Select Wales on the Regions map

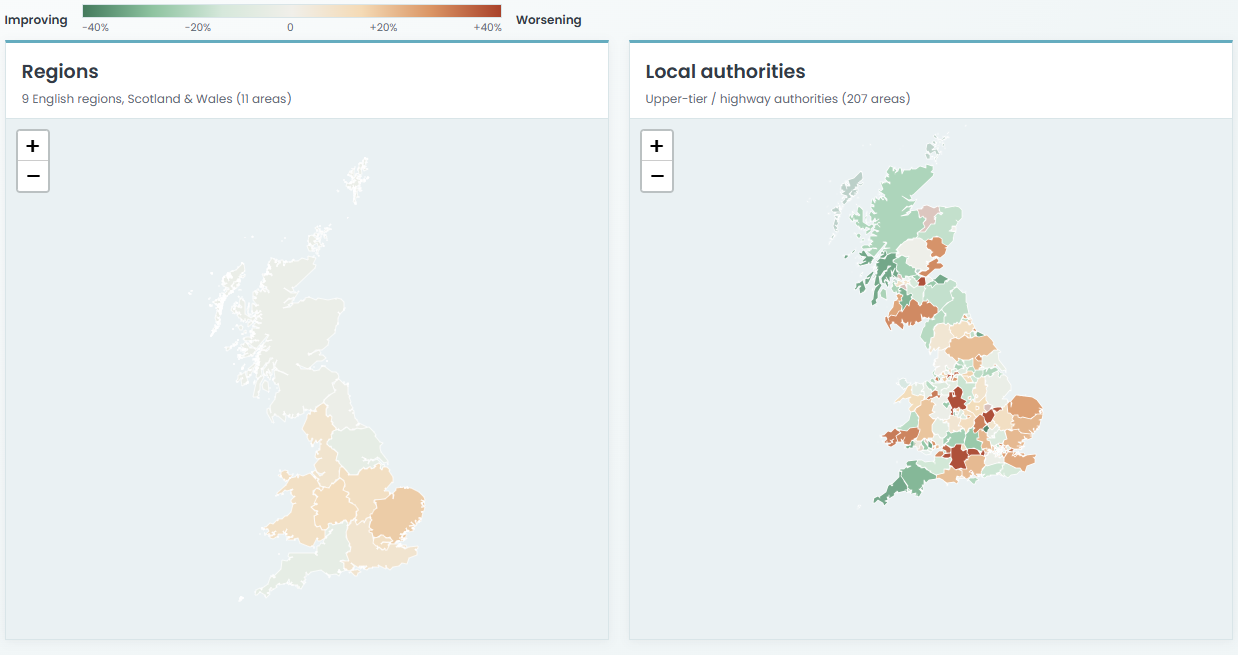[x=300, y=510]
